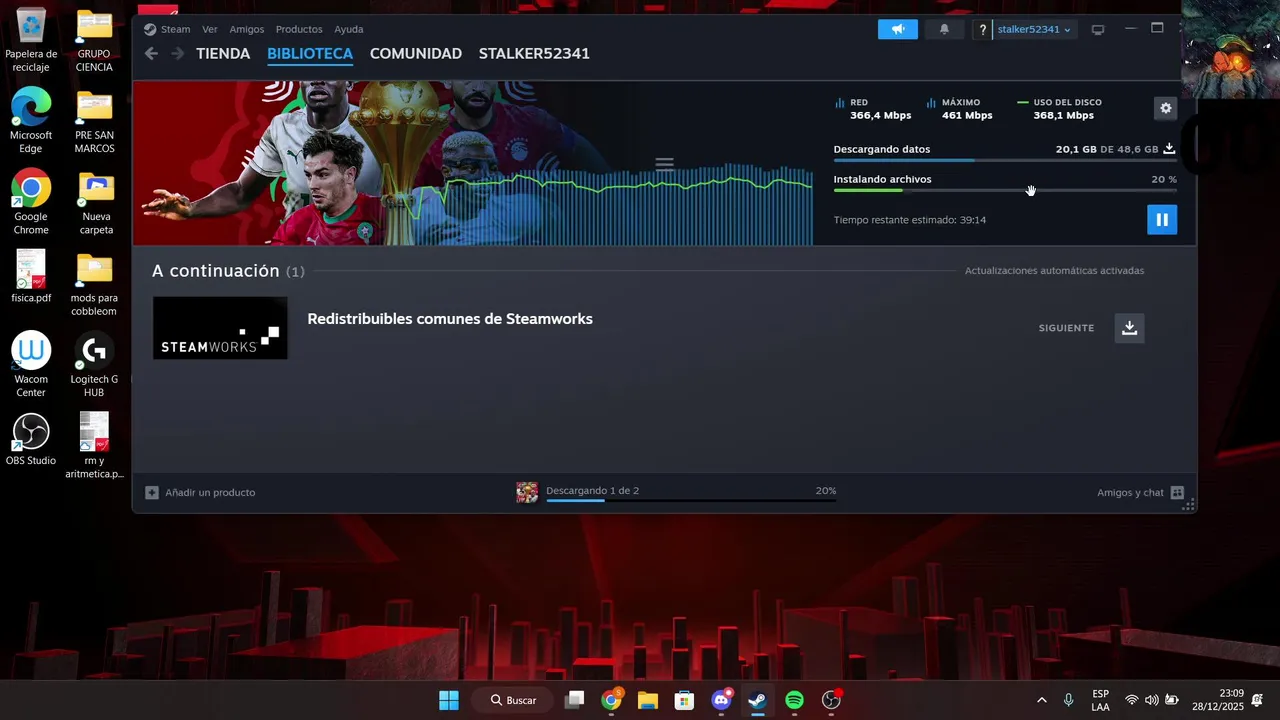Image resolution: width=1280 pixels, height=720 pixels.
Task: Select the GRUPO CIENCIA folder
Action: [94, 40]
